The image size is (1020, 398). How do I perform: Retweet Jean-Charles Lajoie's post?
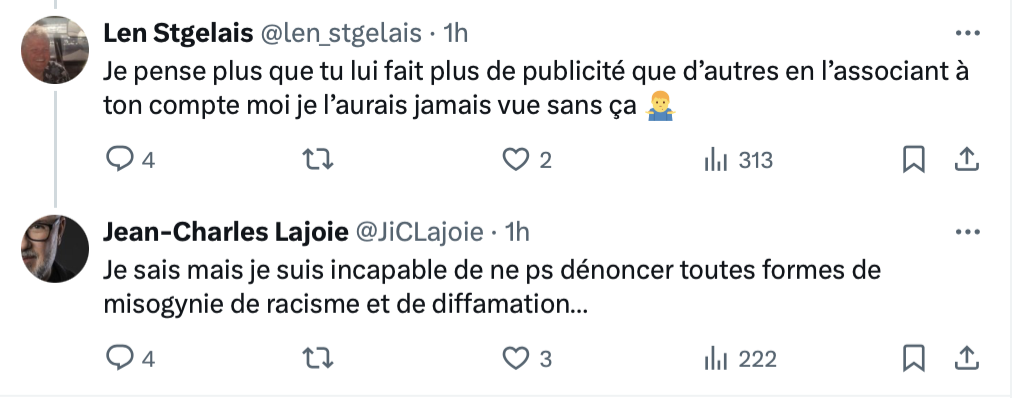(319, 358)
